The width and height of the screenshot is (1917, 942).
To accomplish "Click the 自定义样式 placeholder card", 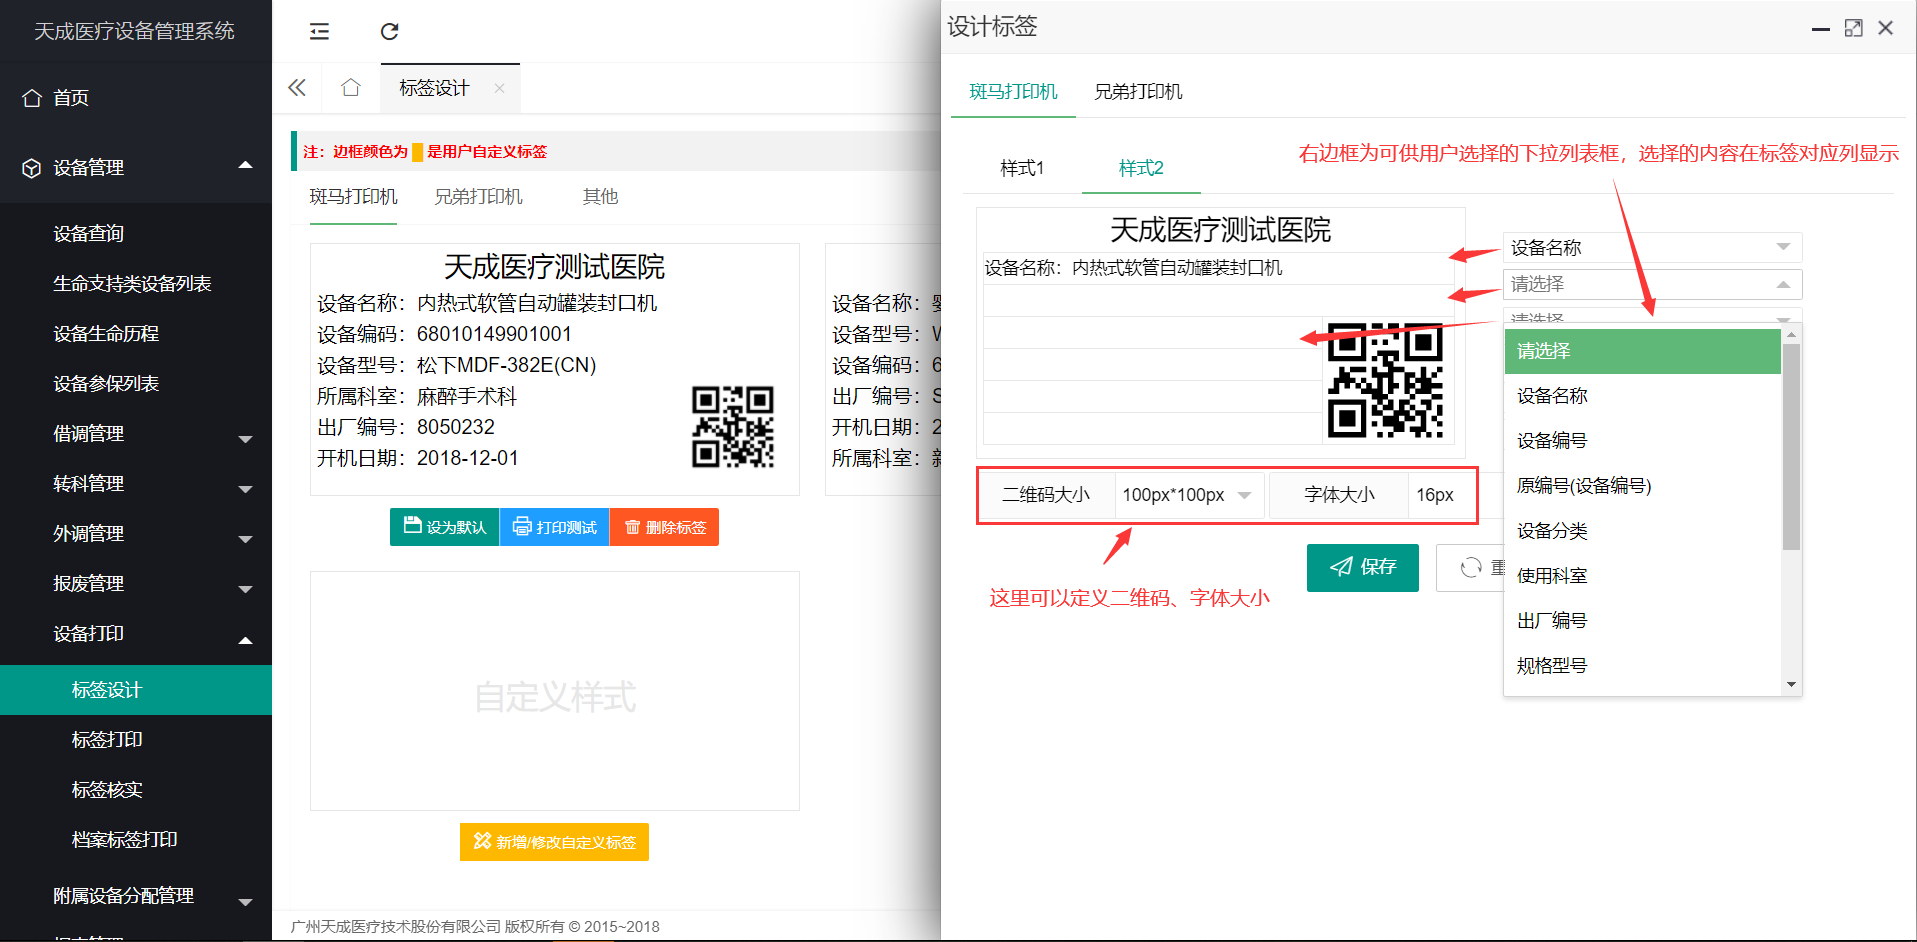I will 555,691.
